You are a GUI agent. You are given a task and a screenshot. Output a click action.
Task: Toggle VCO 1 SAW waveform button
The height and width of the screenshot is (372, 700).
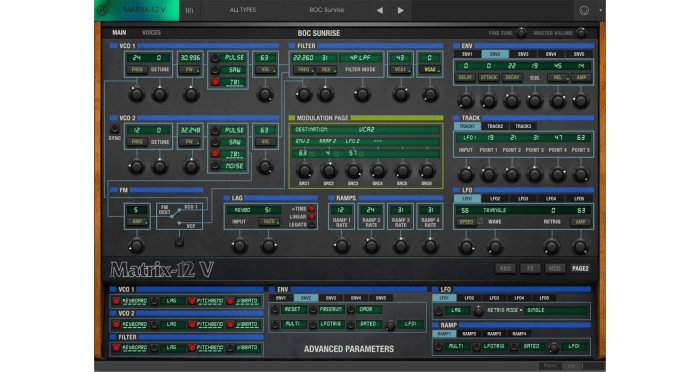(x=215, y=70)
